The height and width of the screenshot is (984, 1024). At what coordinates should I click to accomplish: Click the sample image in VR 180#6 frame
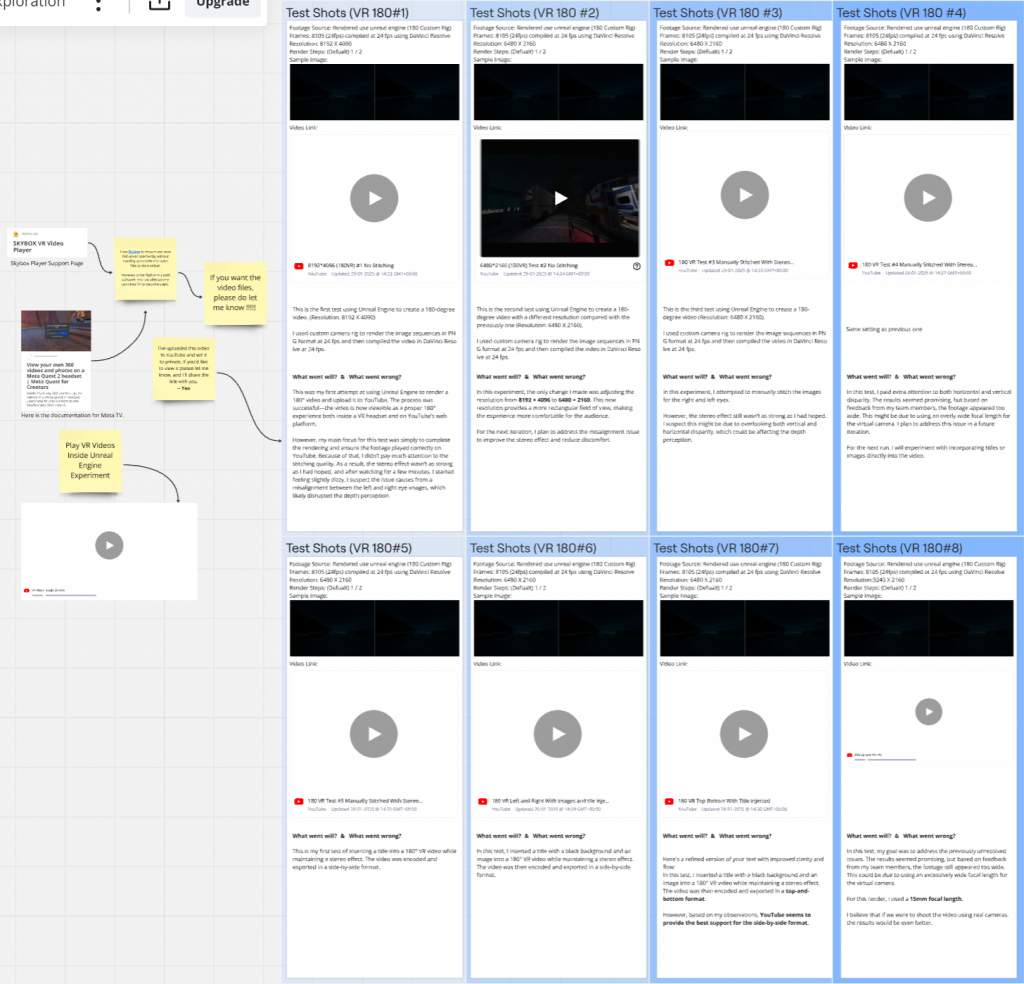point(558,628)
